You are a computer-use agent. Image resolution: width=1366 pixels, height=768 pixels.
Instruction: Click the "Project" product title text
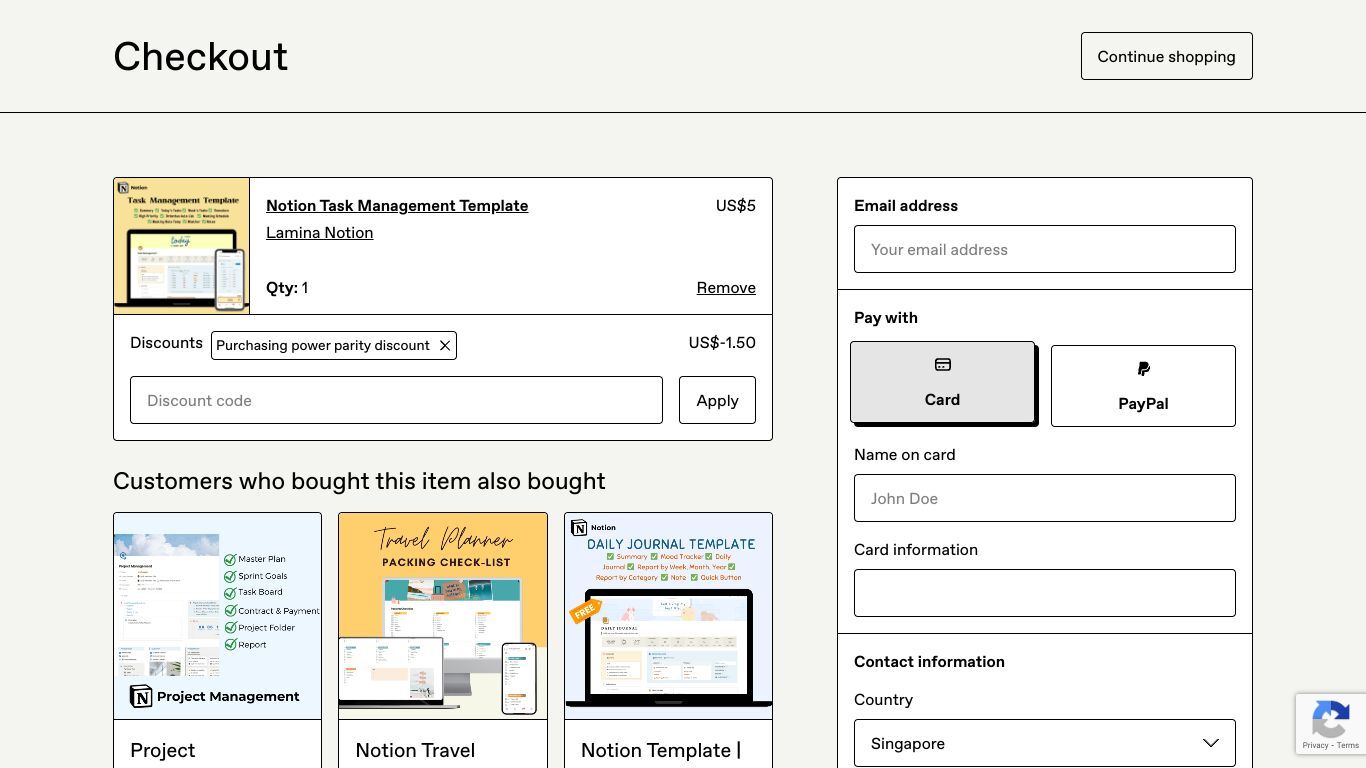tap(162, 751)
